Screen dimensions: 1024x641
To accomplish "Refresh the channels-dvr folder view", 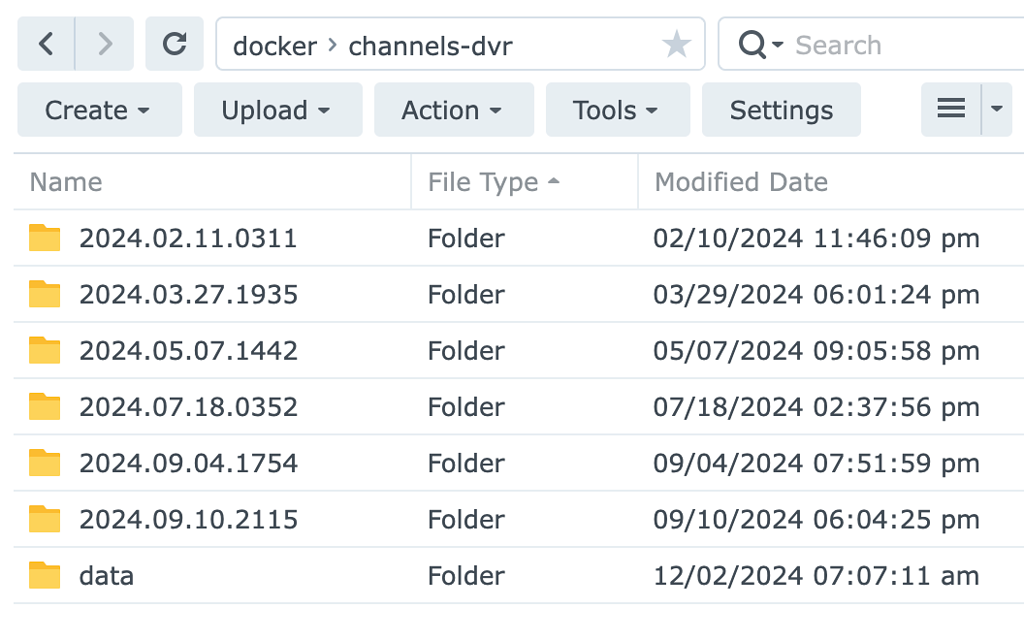I will tap(174, 44).
